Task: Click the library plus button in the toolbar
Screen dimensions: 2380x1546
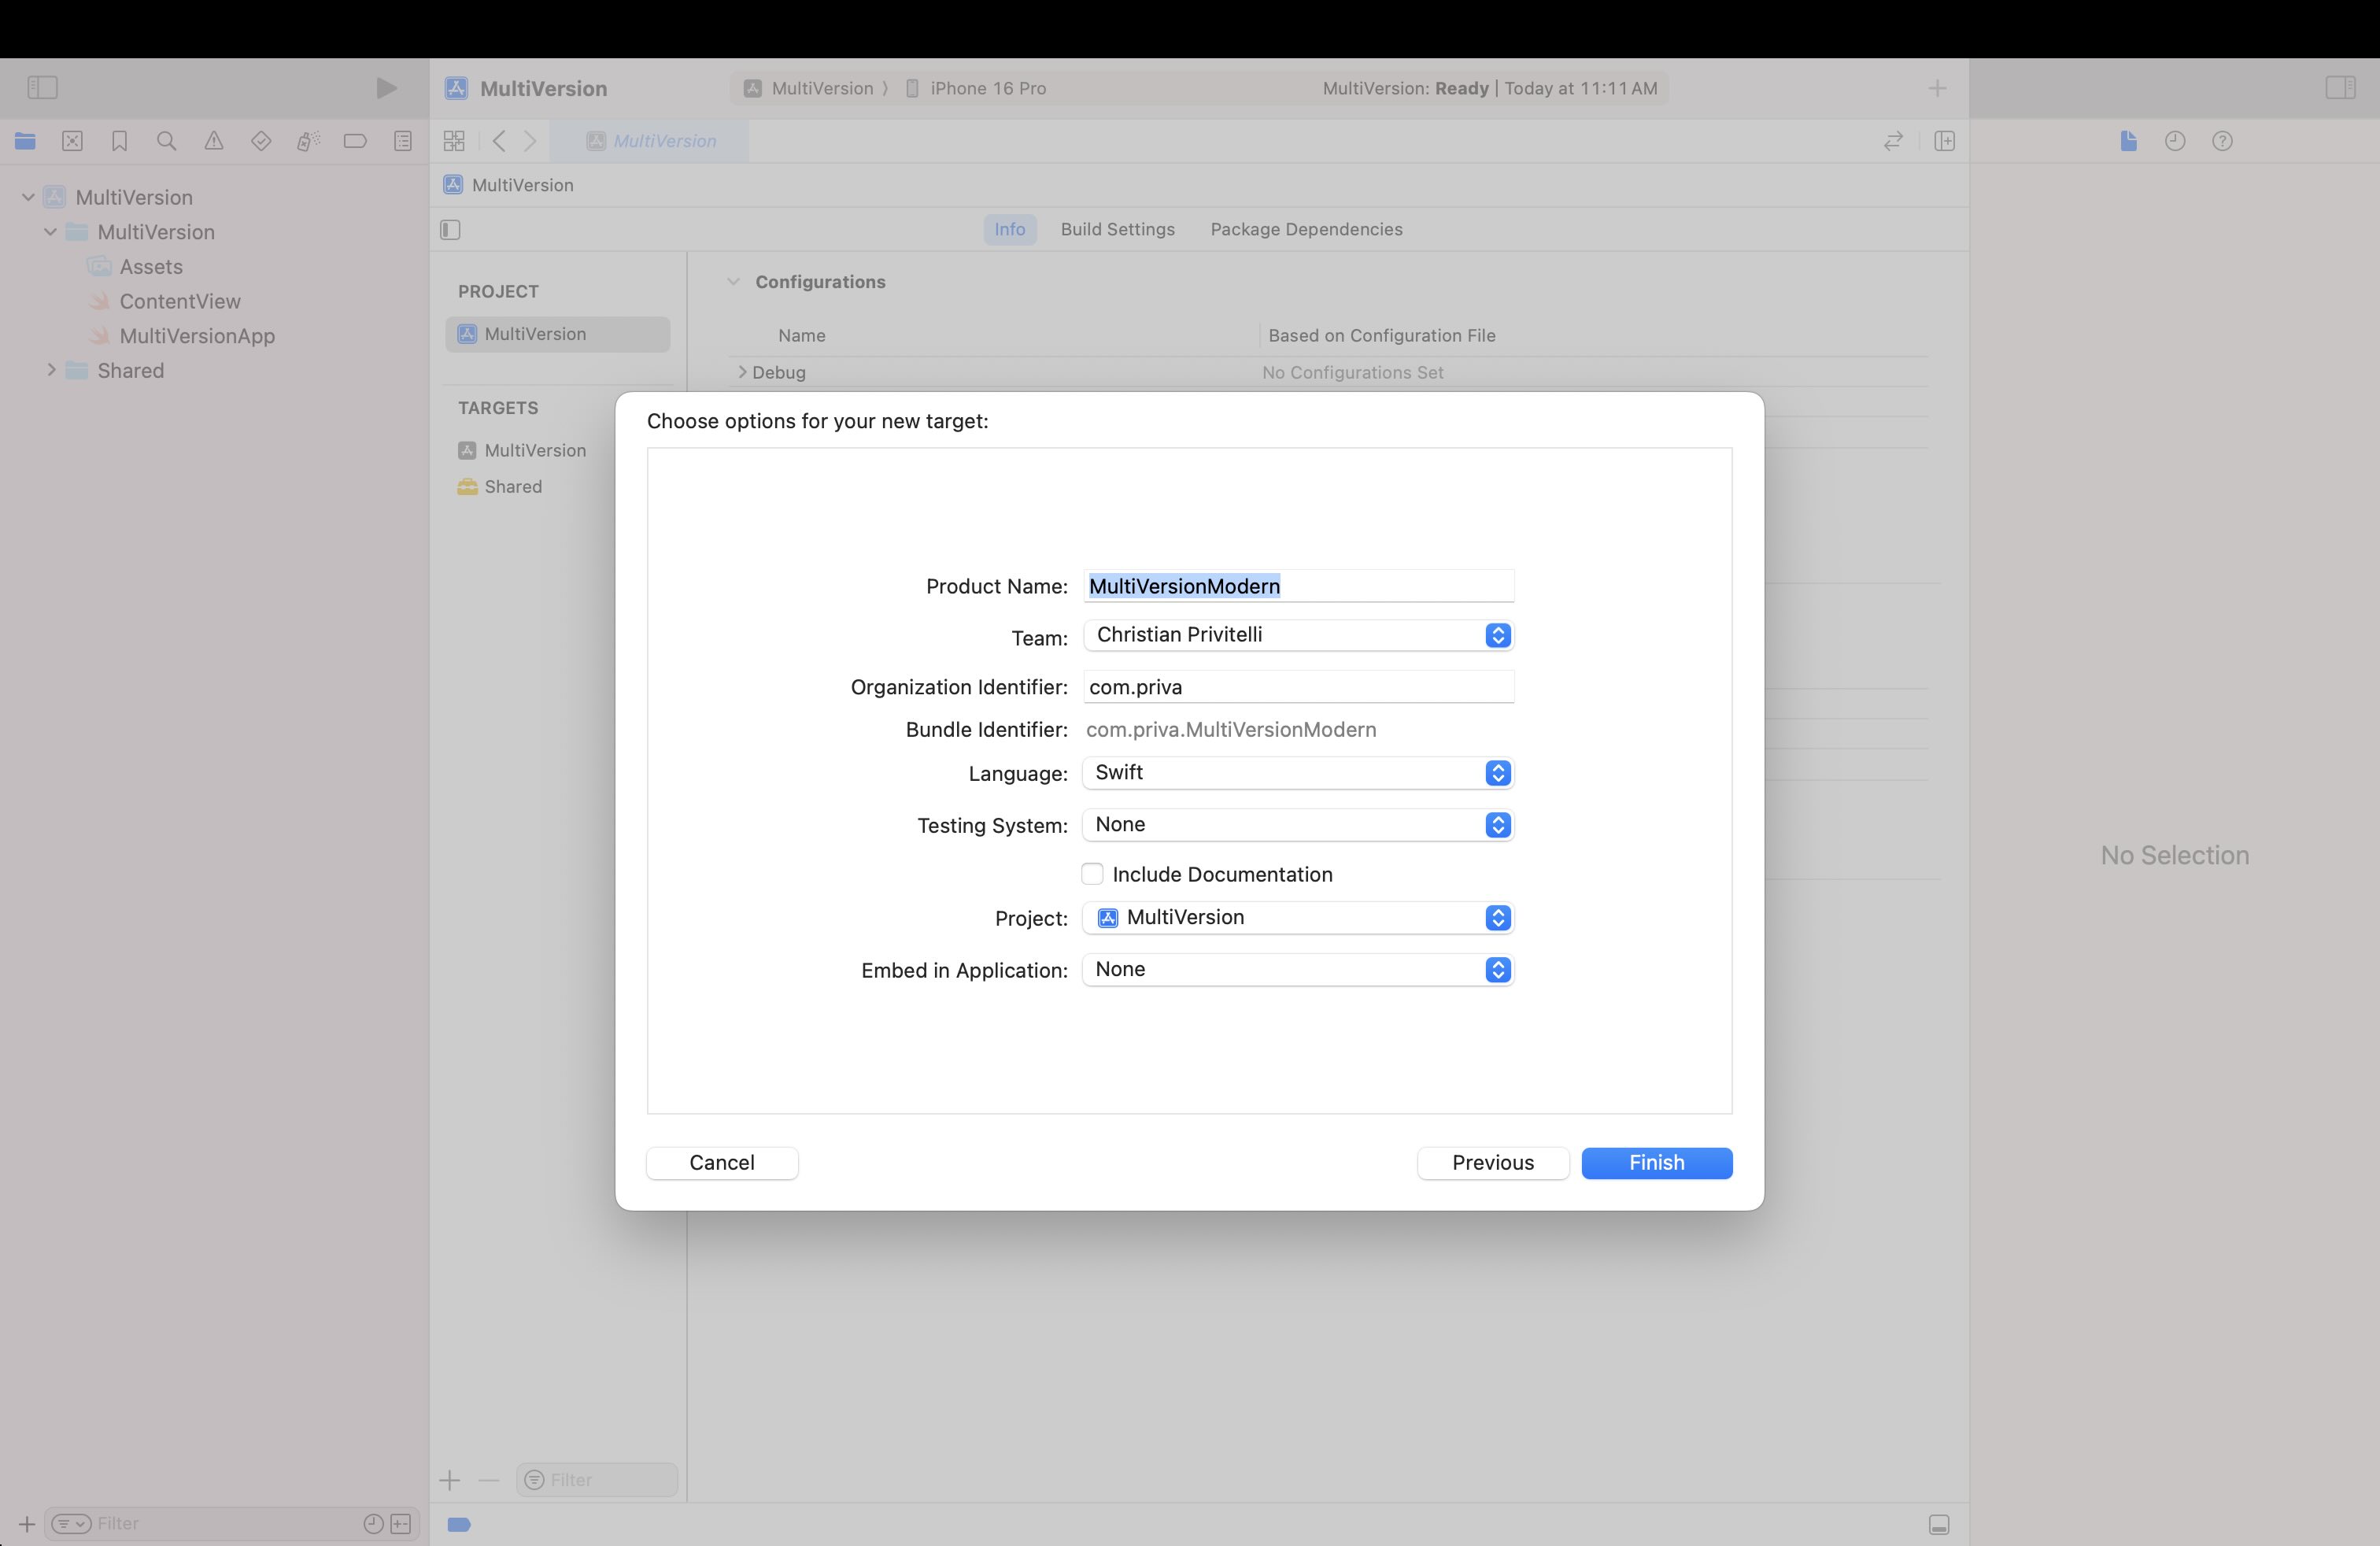Action: point(1937,88)
